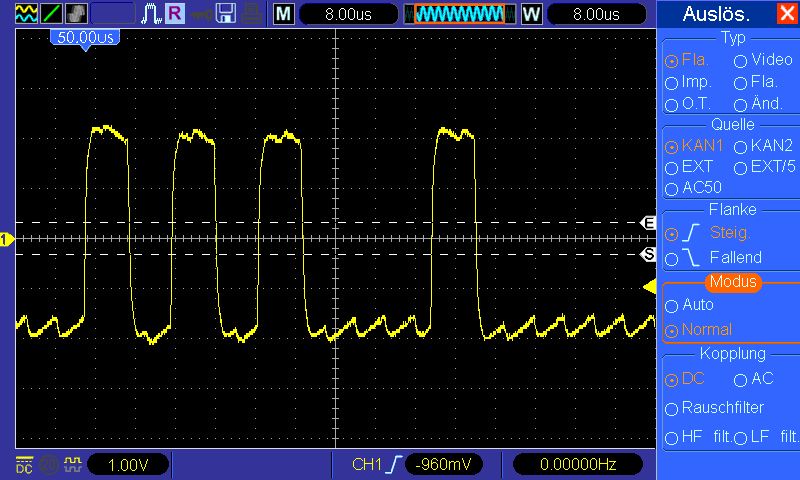
Task: Enable the Rauschfilter option
Action: pyautogui.click(x=714, y=408)
